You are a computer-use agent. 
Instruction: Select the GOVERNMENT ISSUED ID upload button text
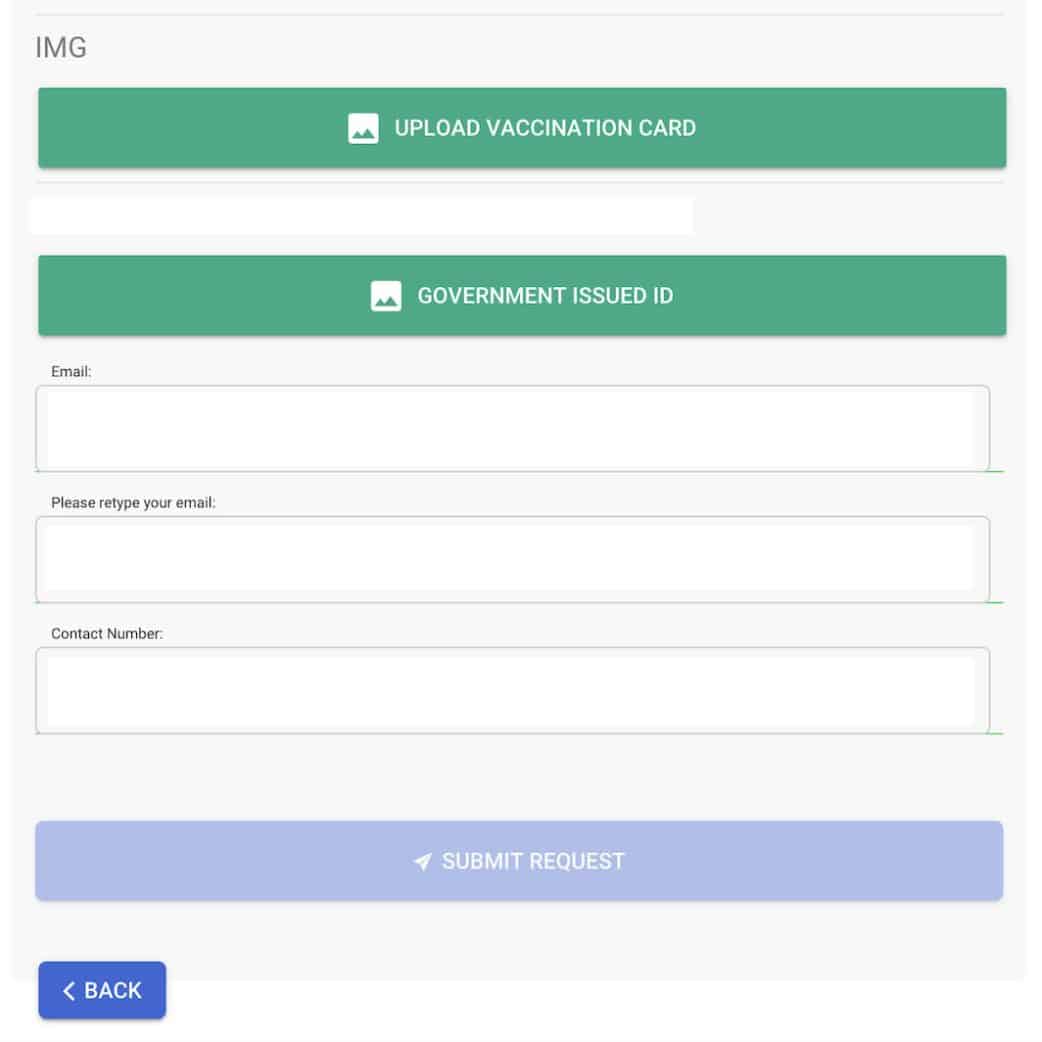pos(545,296)
